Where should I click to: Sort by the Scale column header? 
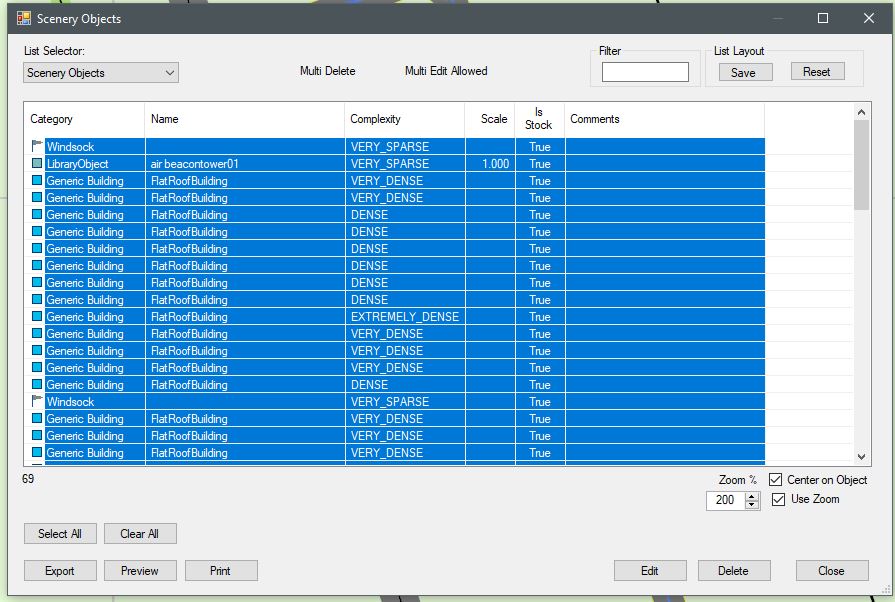click(490, 119)
